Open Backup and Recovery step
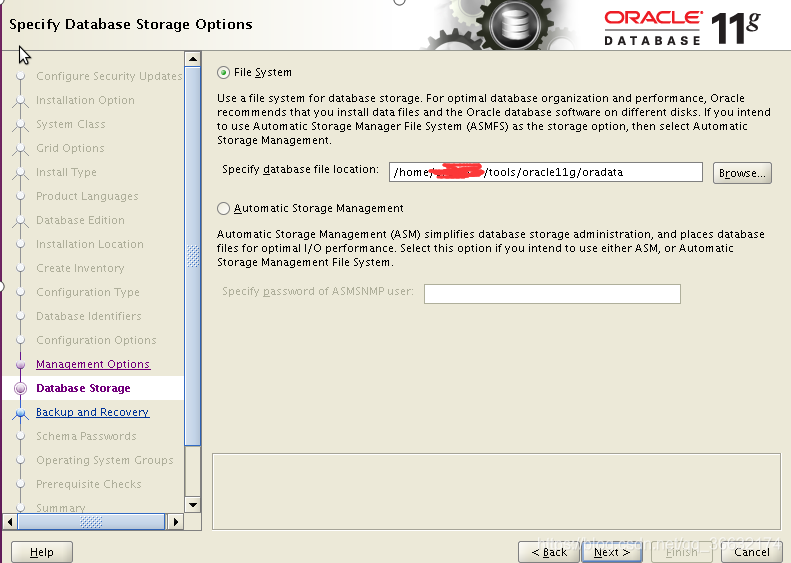The height and width of the screenshot is (563, 791). pyautogui.click(x=92, y=412)
